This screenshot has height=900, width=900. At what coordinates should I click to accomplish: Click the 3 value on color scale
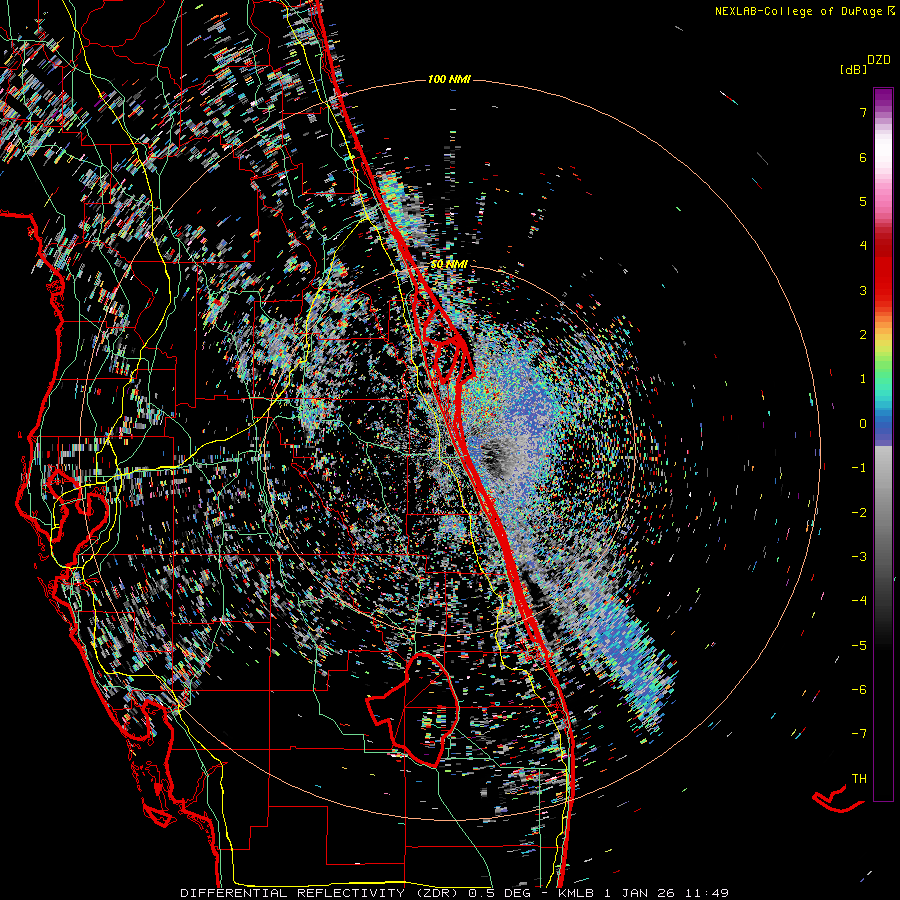(x=863, y=290)
